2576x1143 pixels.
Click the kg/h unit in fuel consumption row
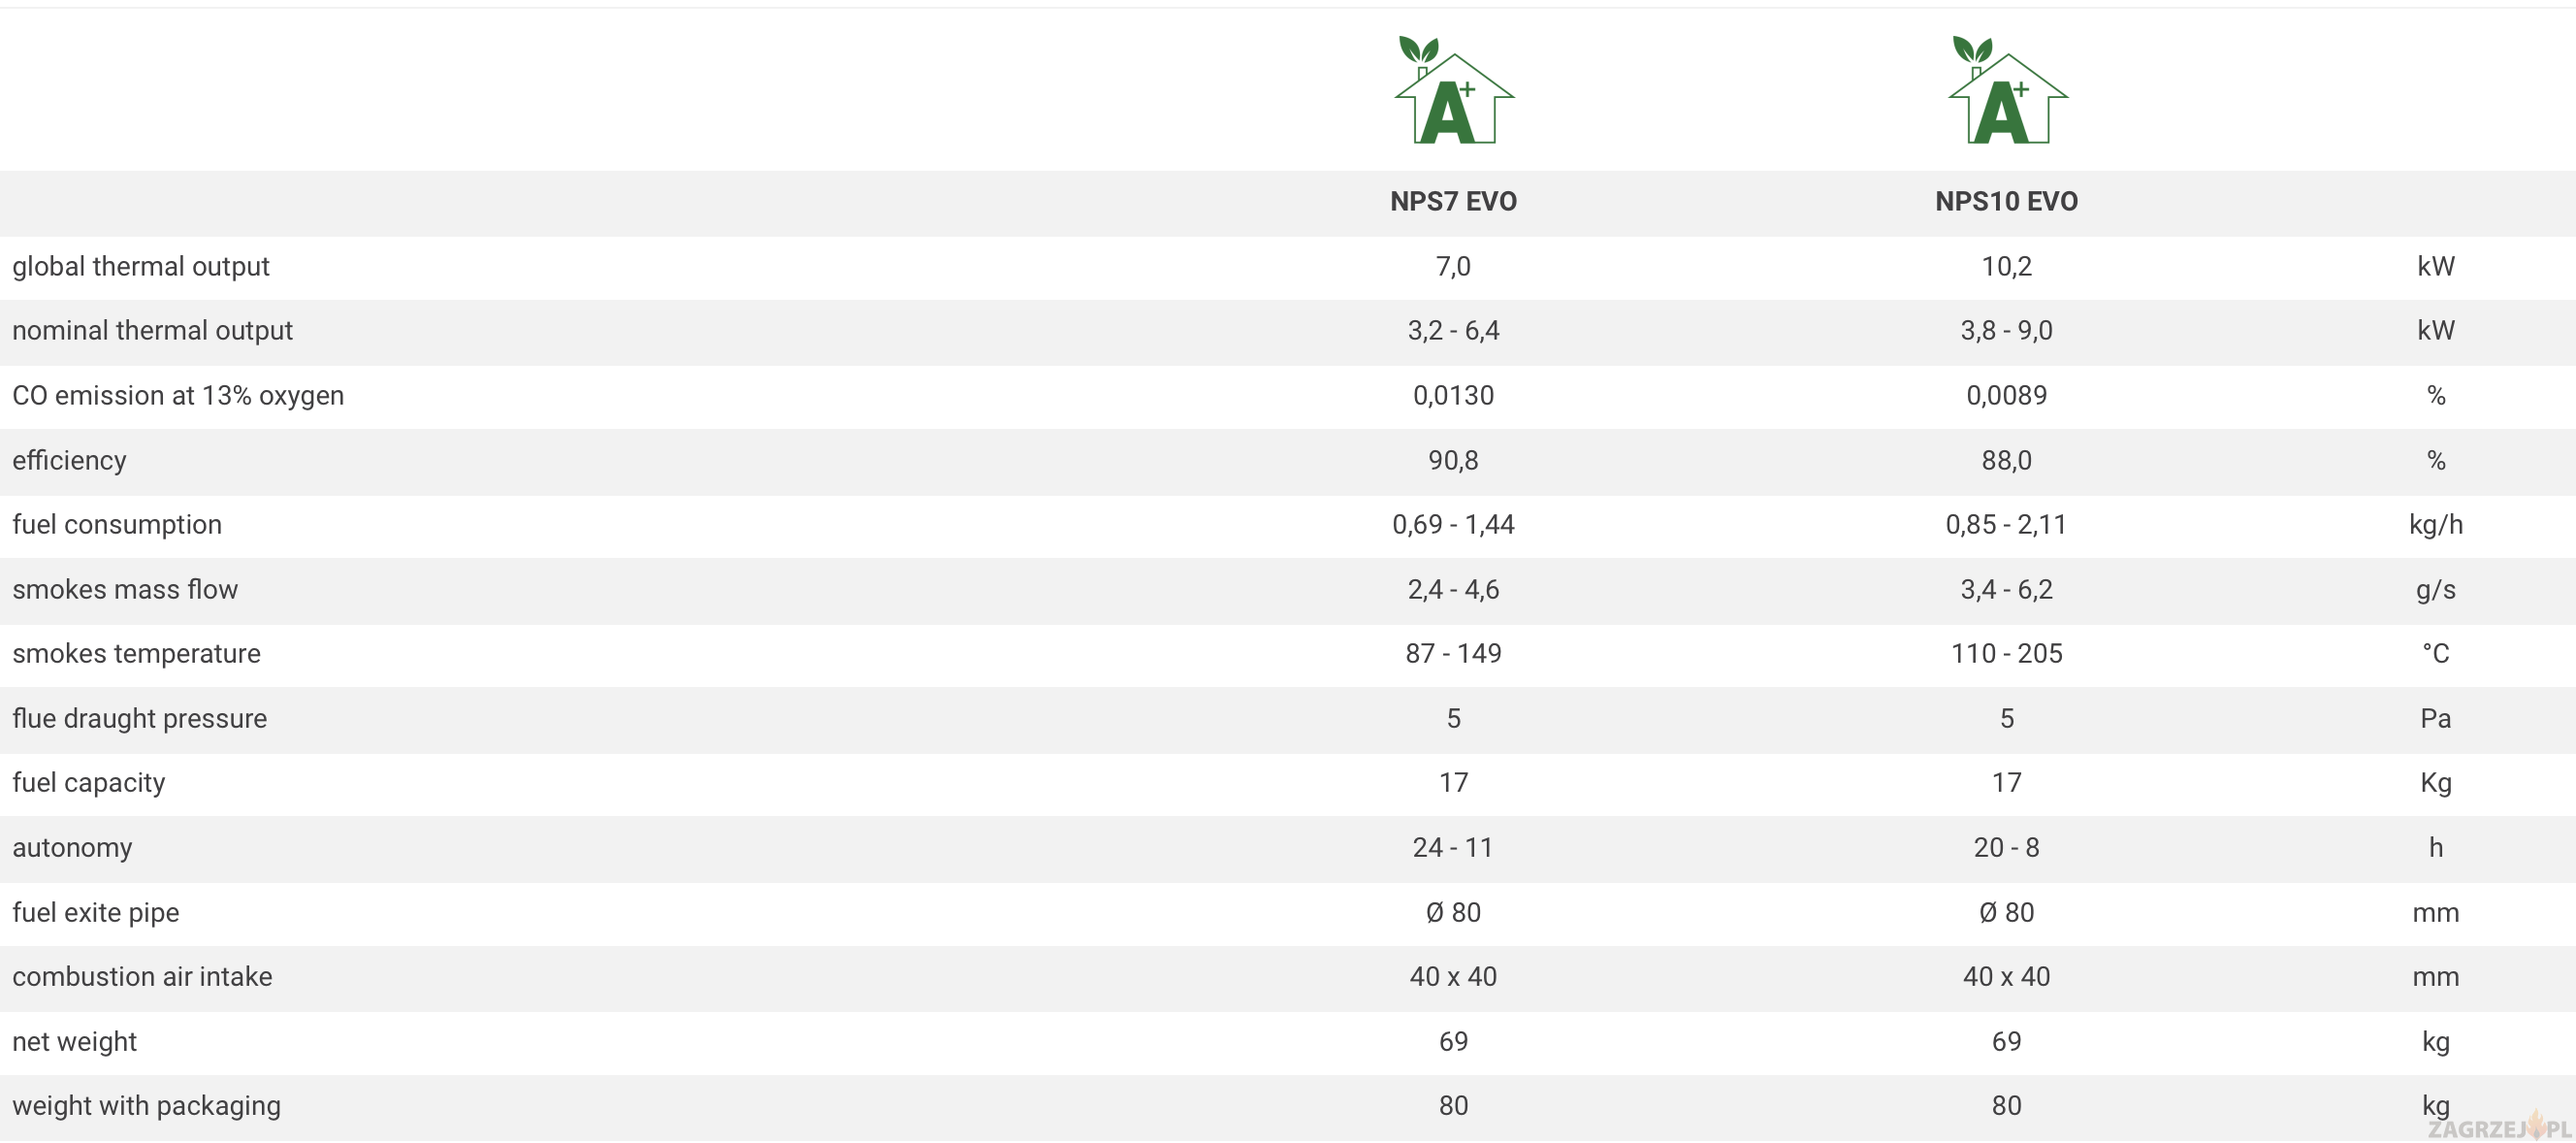point(2435,525)
